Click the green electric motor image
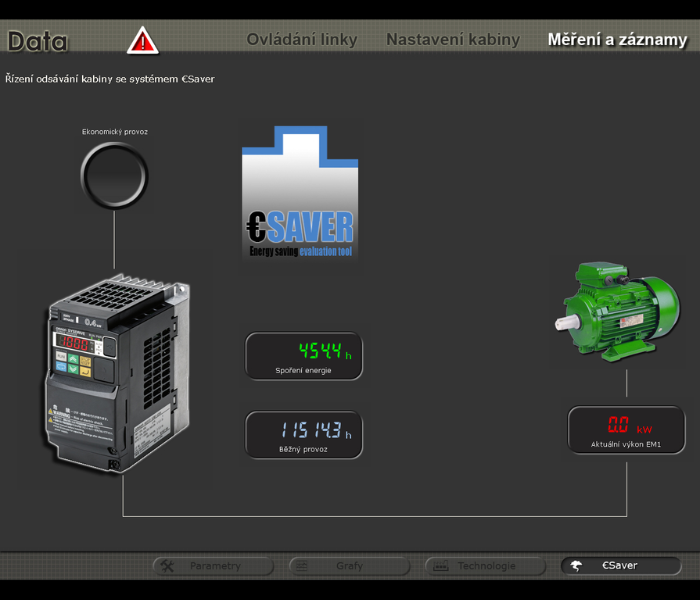The height and width of the screenshot is (600, 700). pyautogui.click(x=618, y=312)
